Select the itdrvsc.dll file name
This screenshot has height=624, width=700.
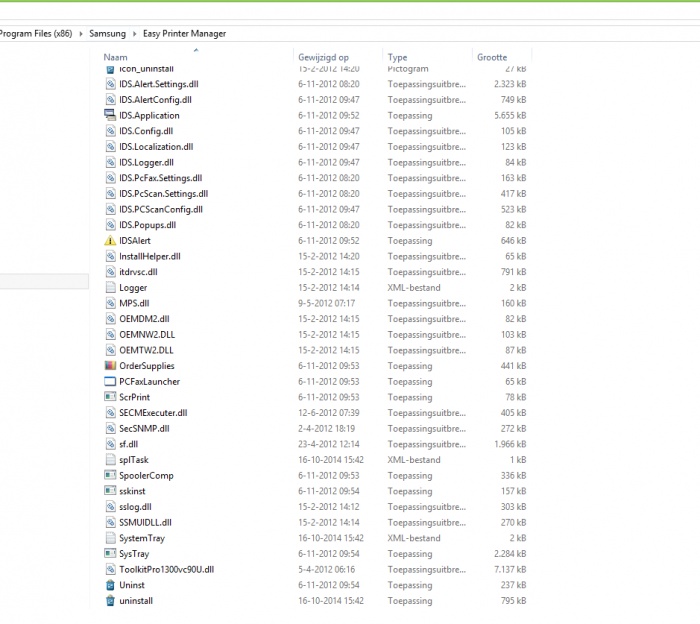pos(138,272)
